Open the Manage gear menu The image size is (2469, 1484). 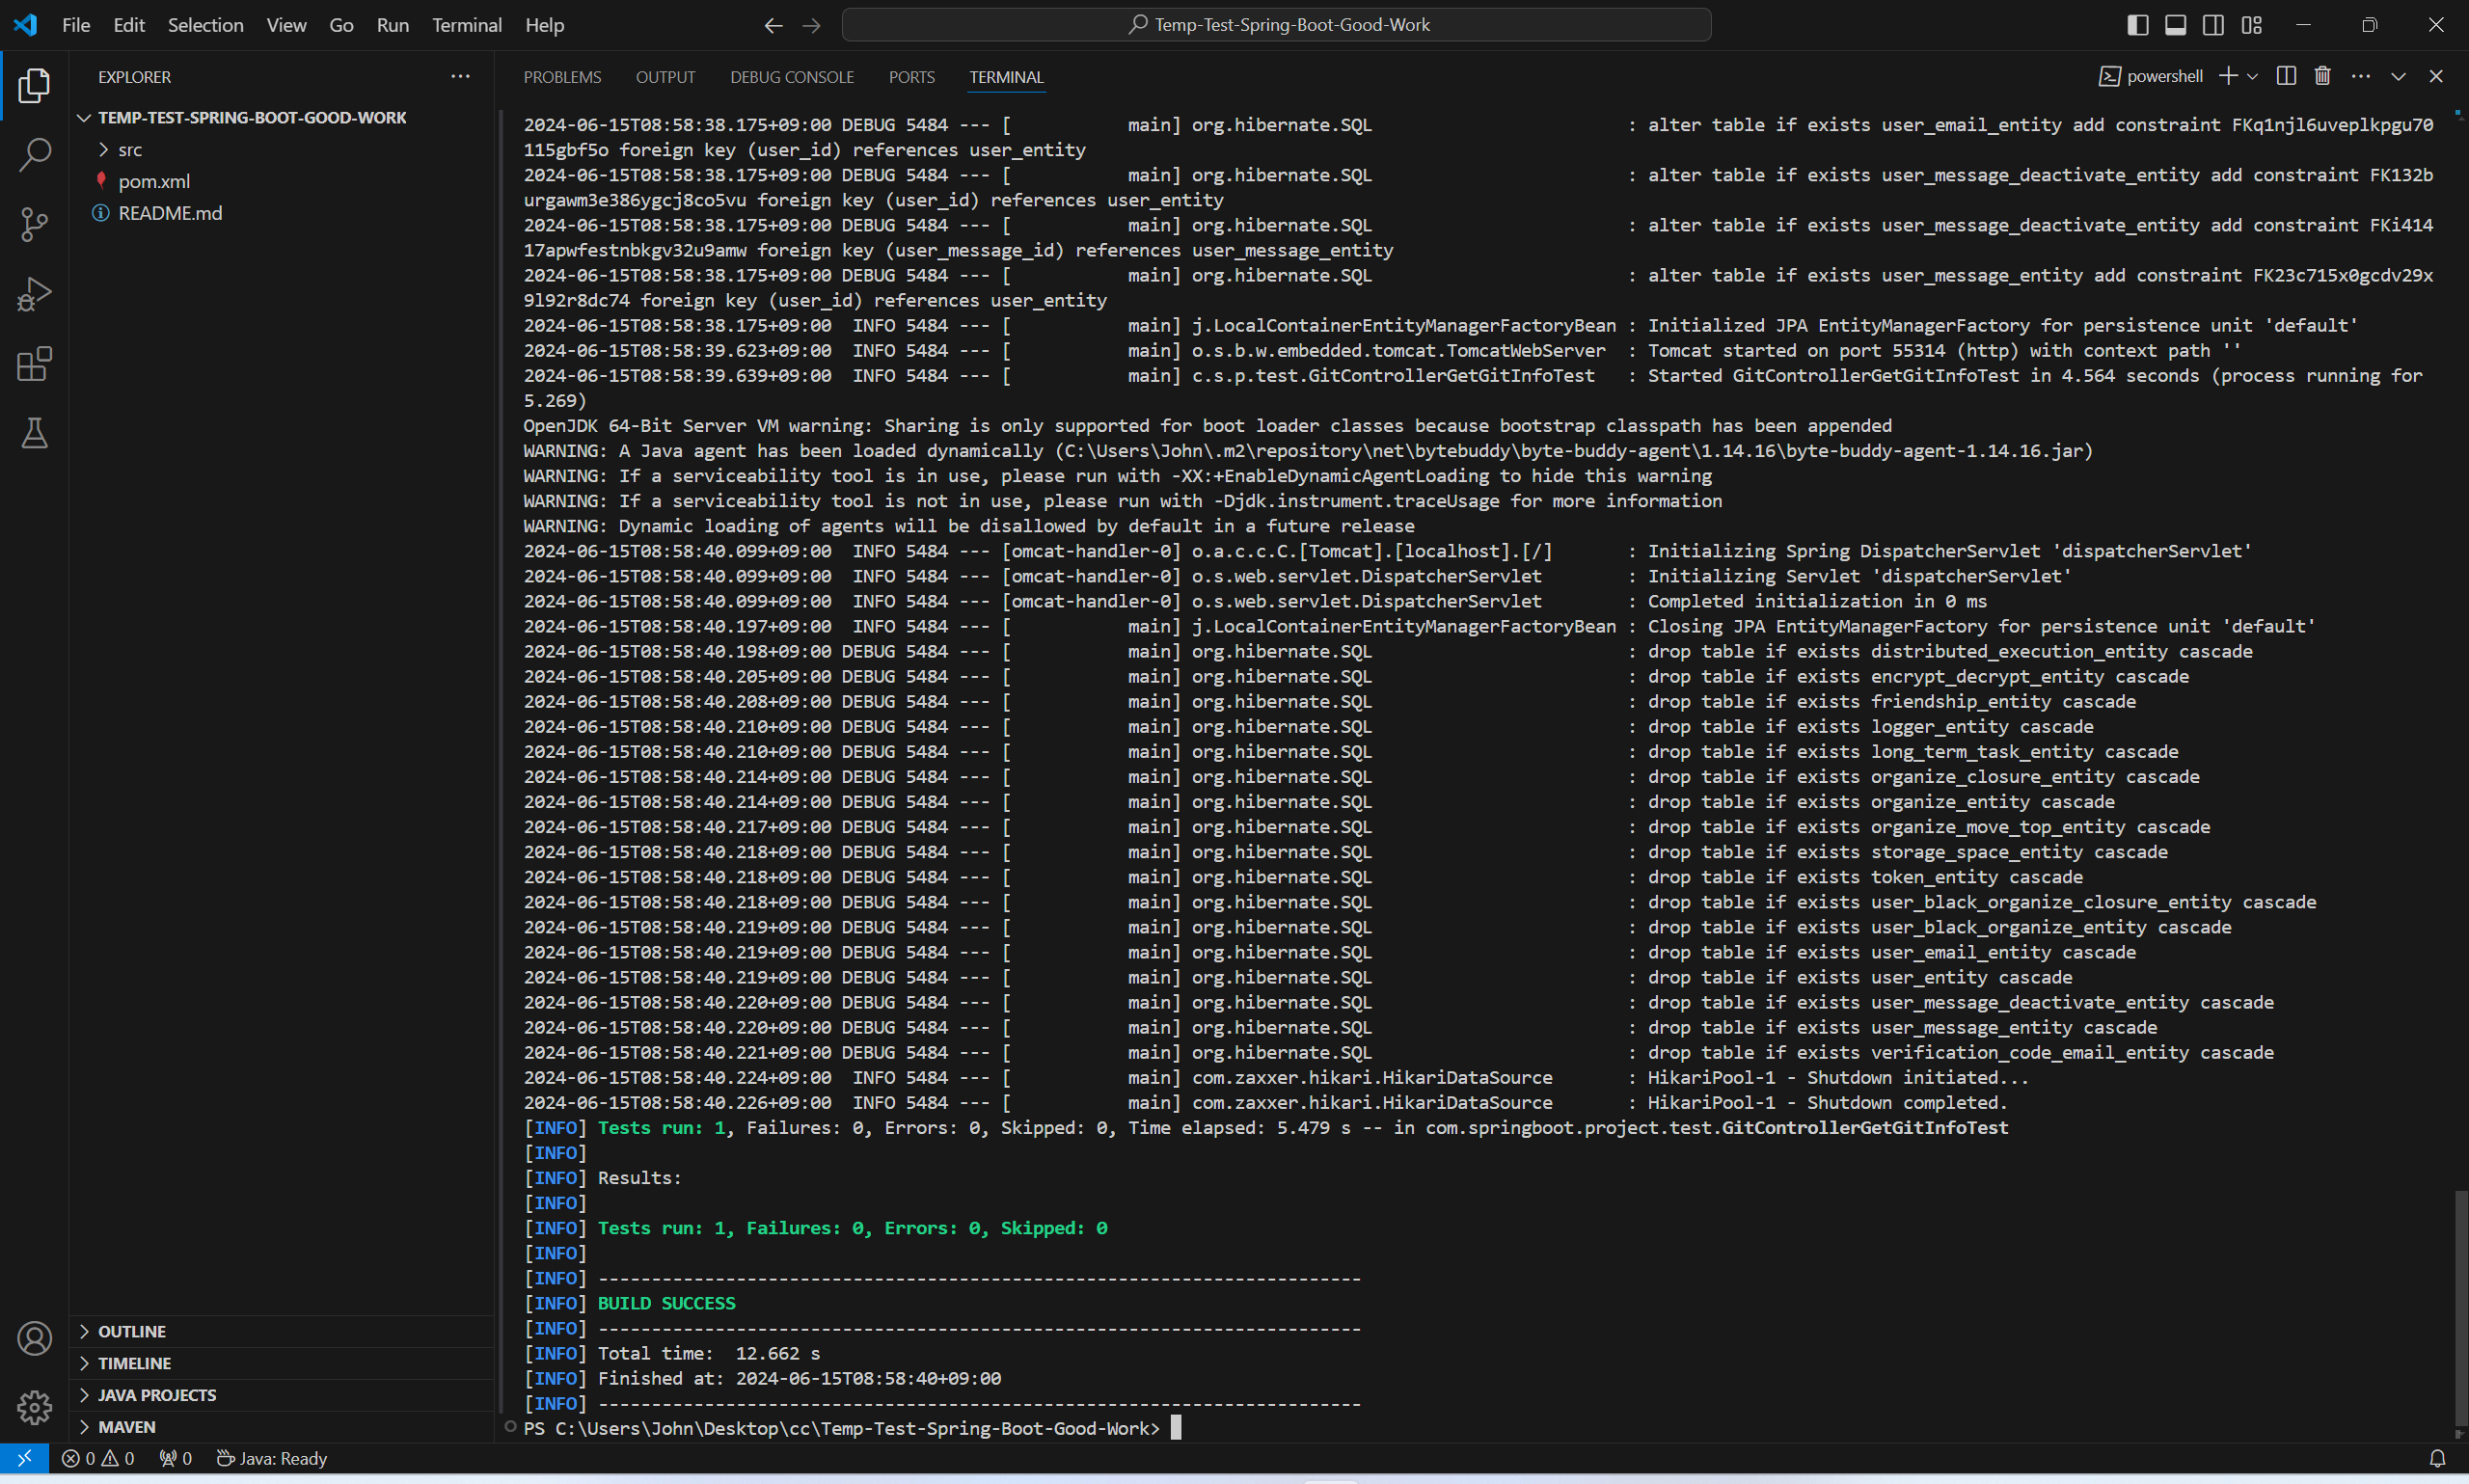pos(35,1407)
